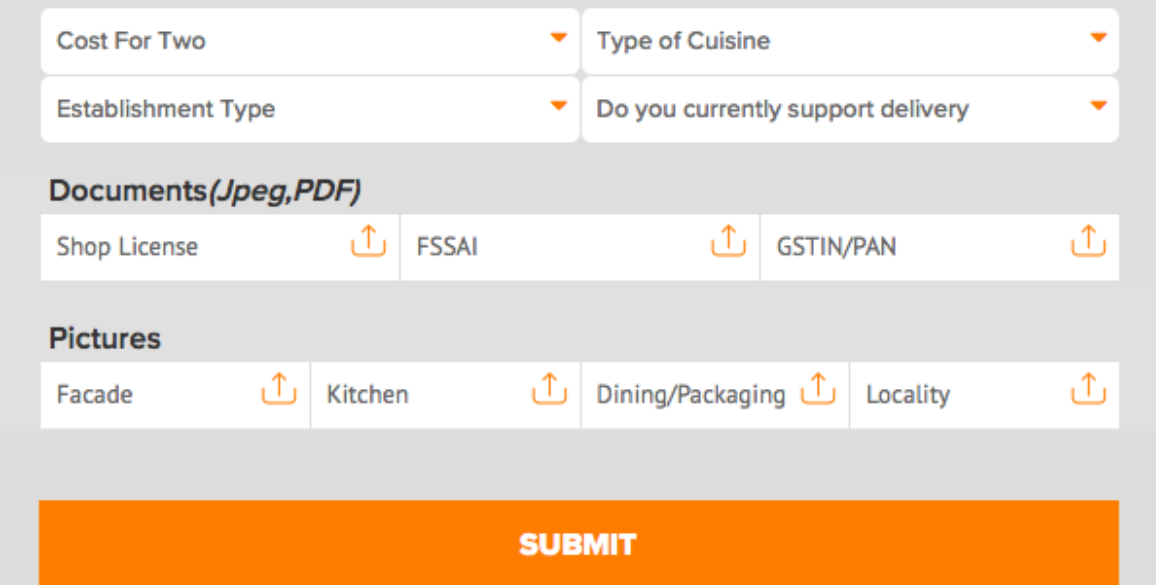Upload GSTIN/PAN using the upload icon

click(1087, 241)
